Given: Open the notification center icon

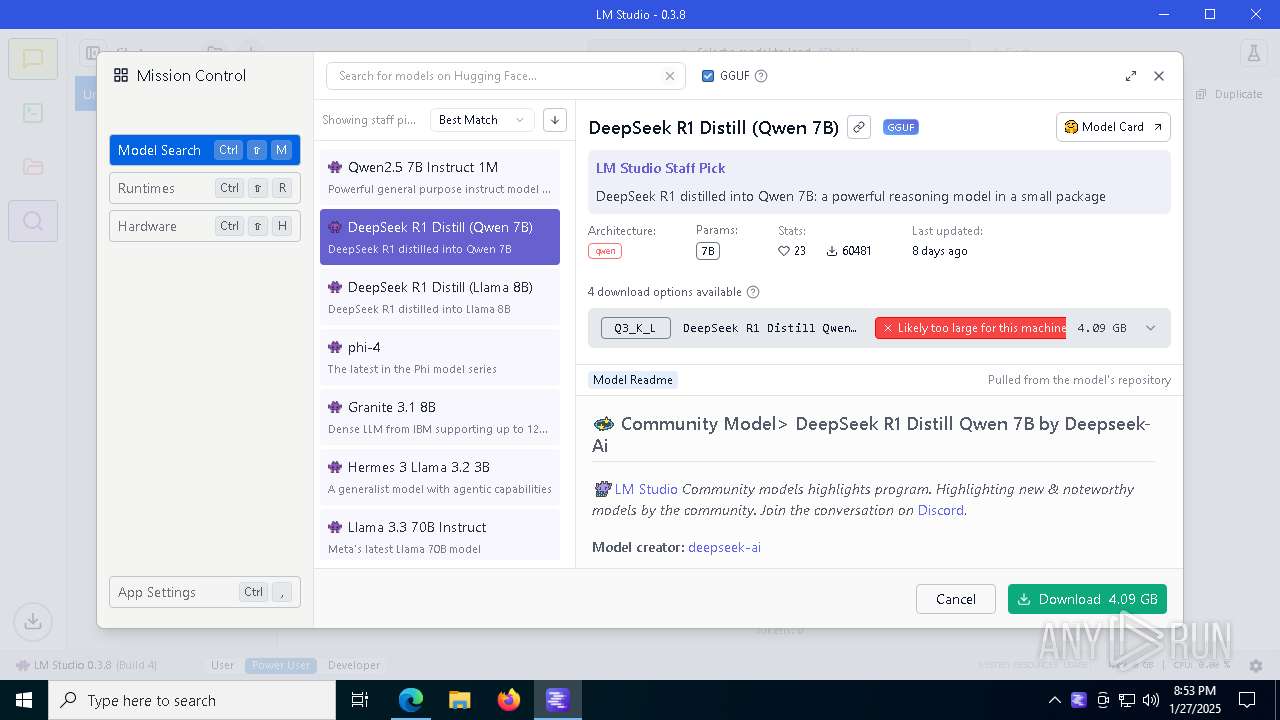Looking at the screenshot, I should coord(1247,700).
